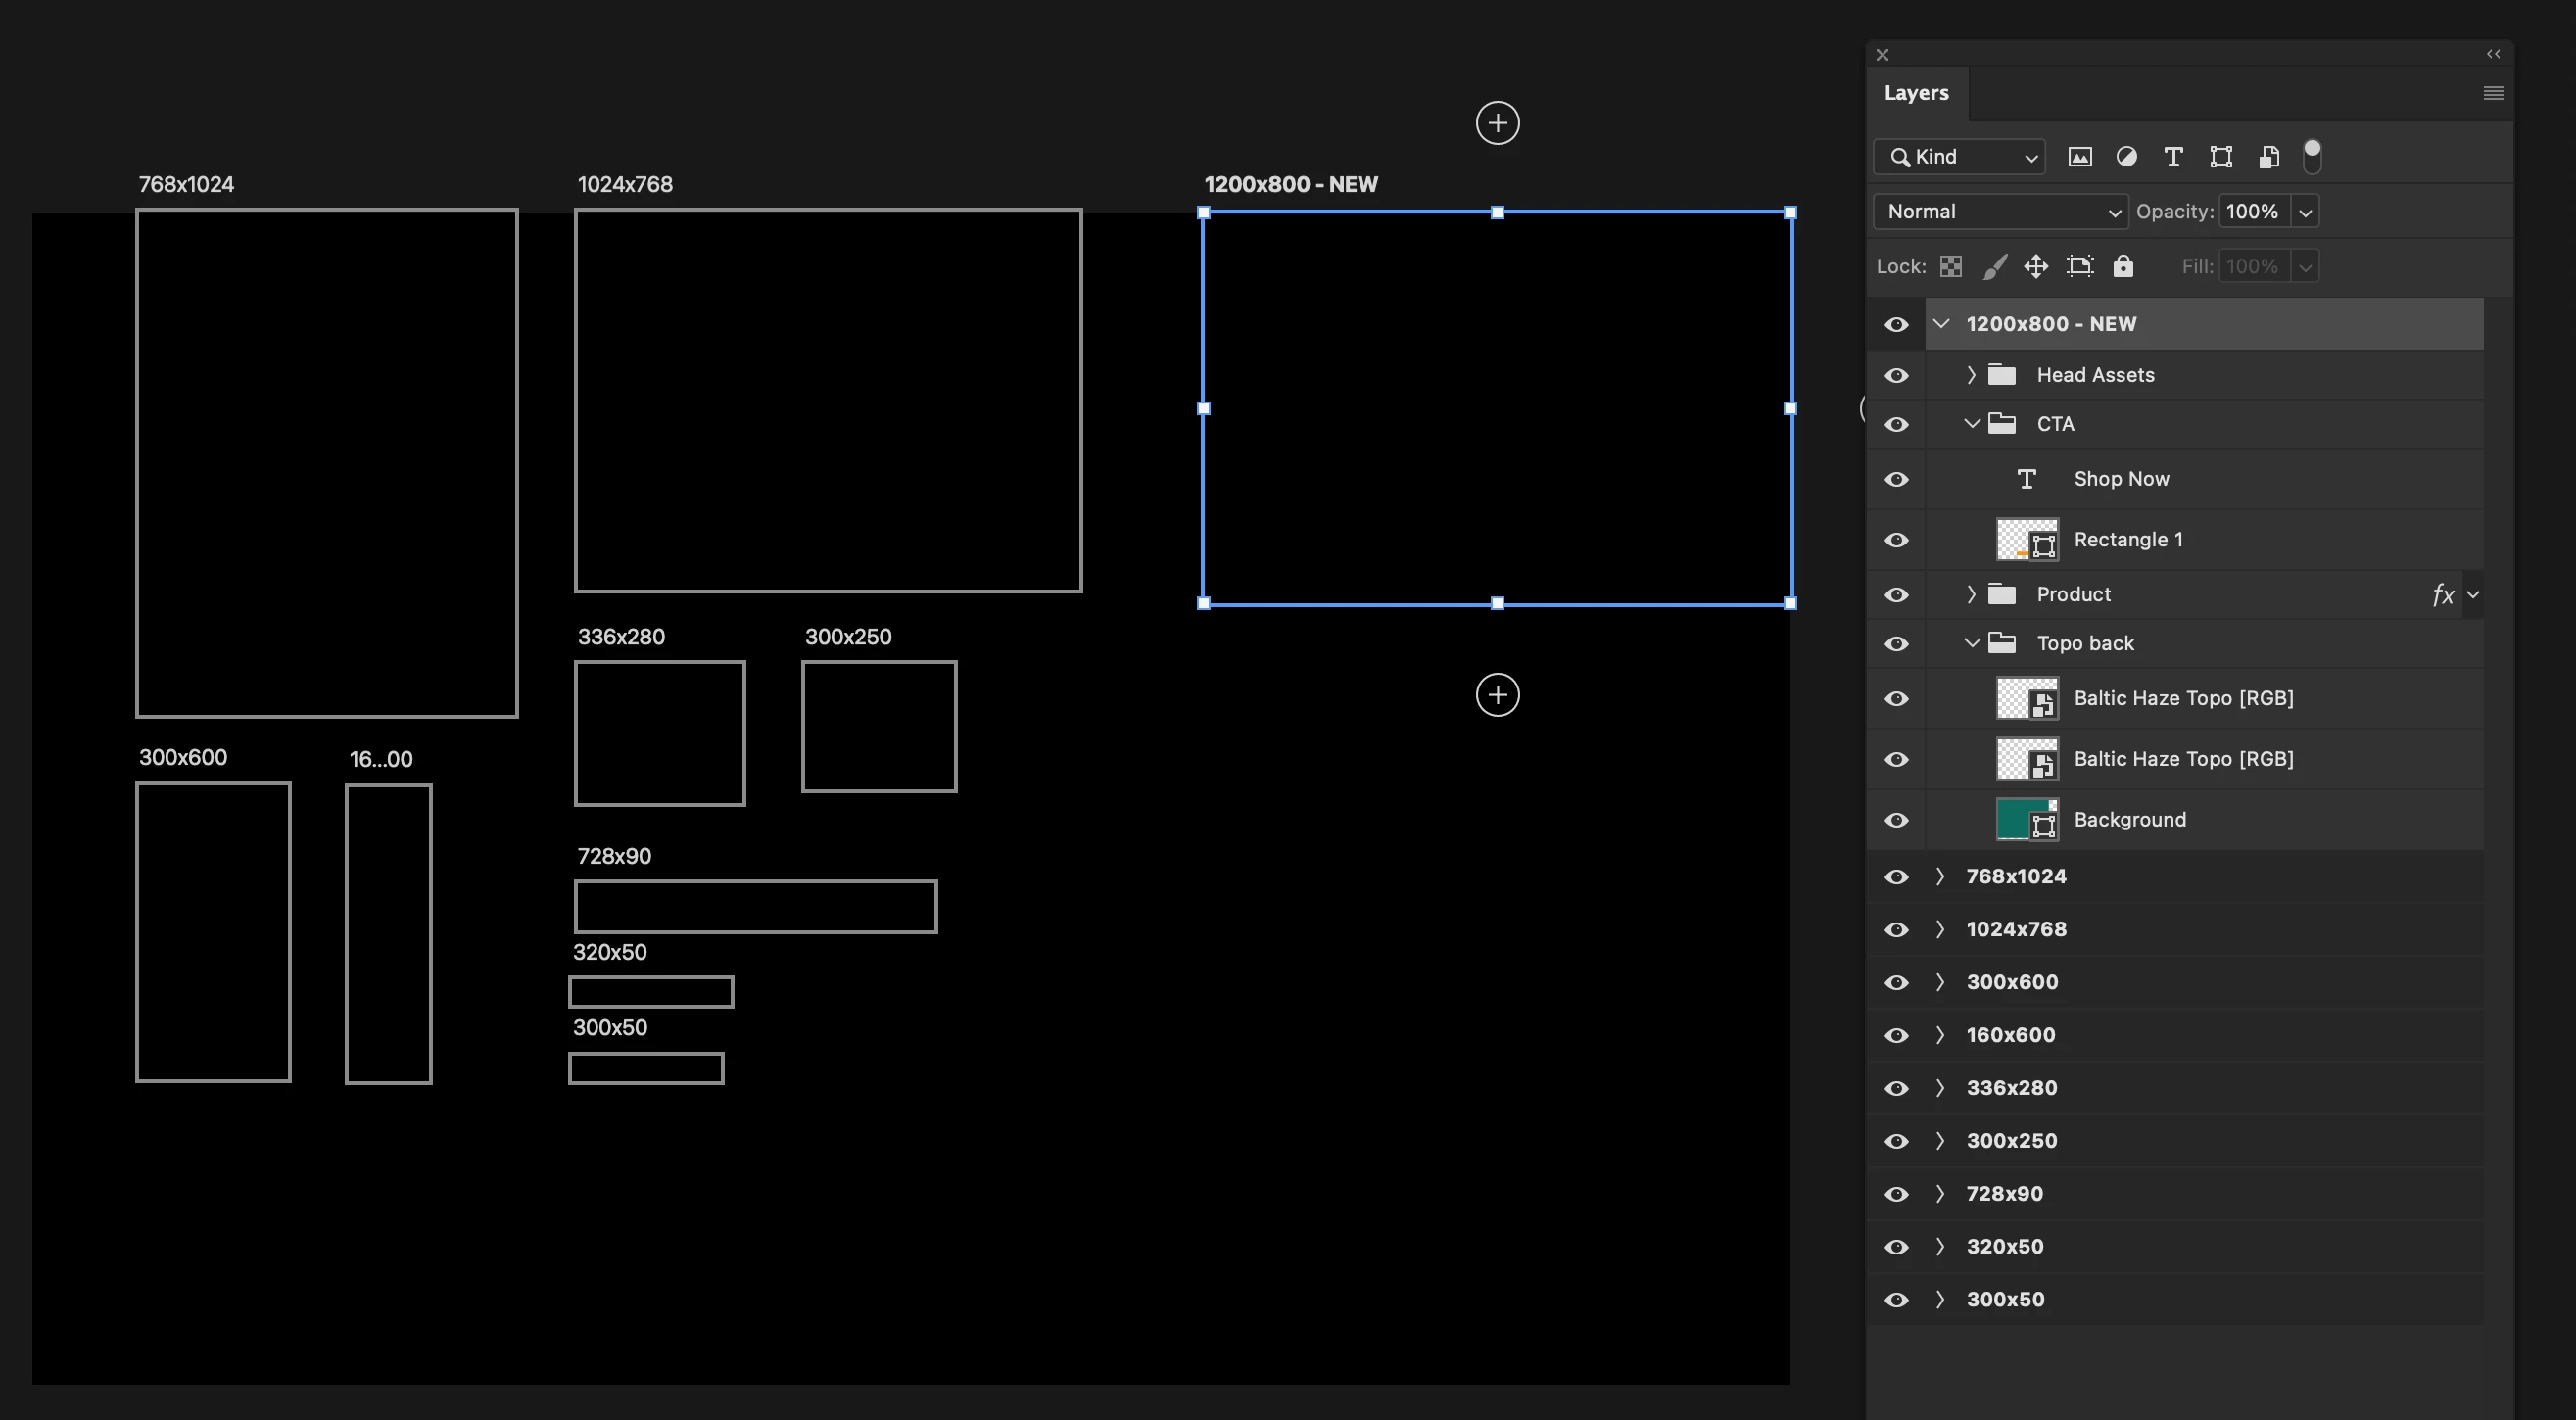2576x1420 pixels.
Task: Filter layers by pixel image kind
Action: pos(2079,157)
